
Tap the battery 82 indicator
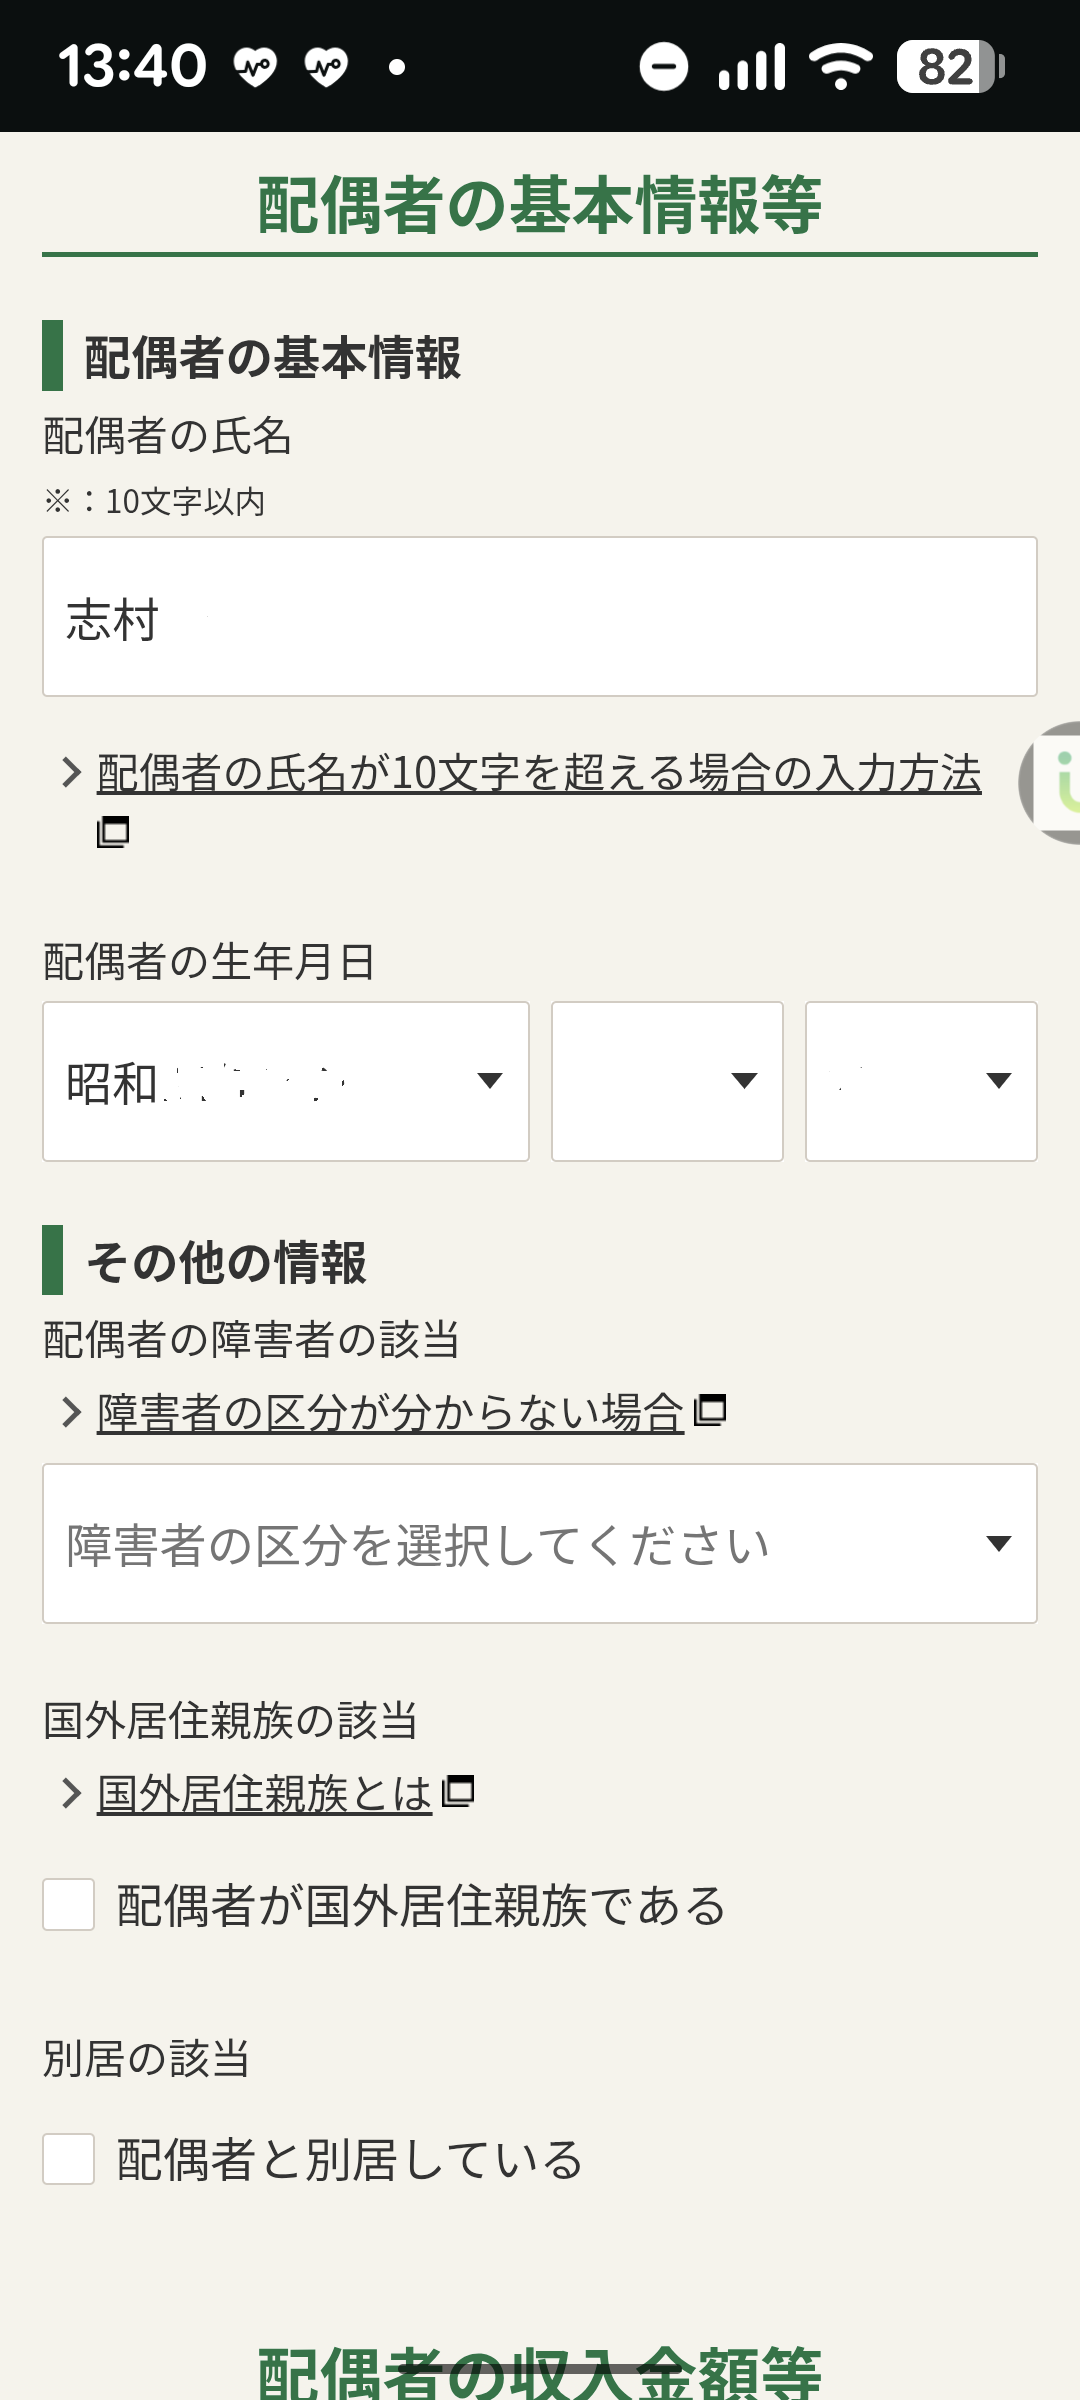coord(950,67)
